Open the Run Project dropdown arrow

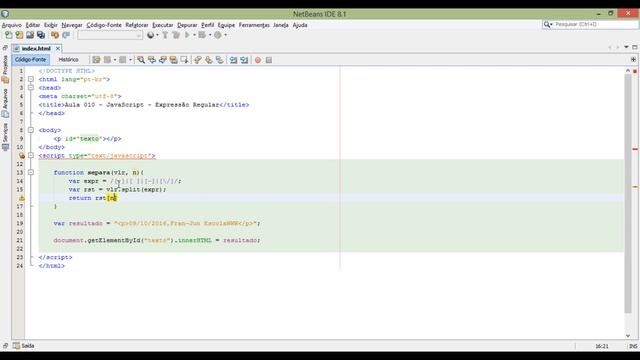coord(194,35)
